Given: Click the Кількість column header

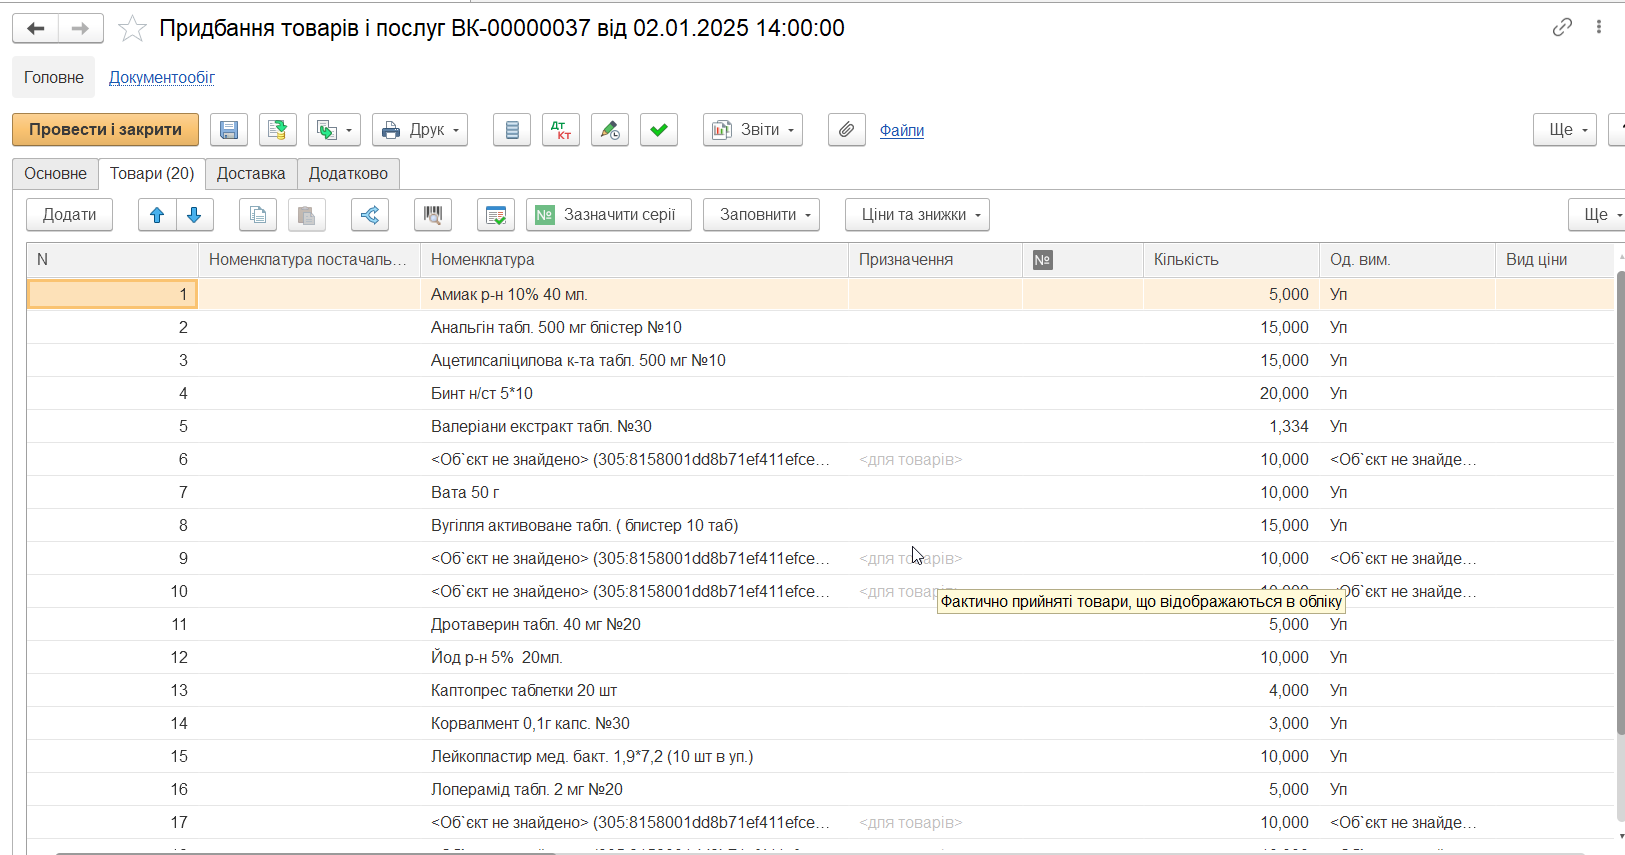Looking at the screenshot, I should [x=1231, y=260].
